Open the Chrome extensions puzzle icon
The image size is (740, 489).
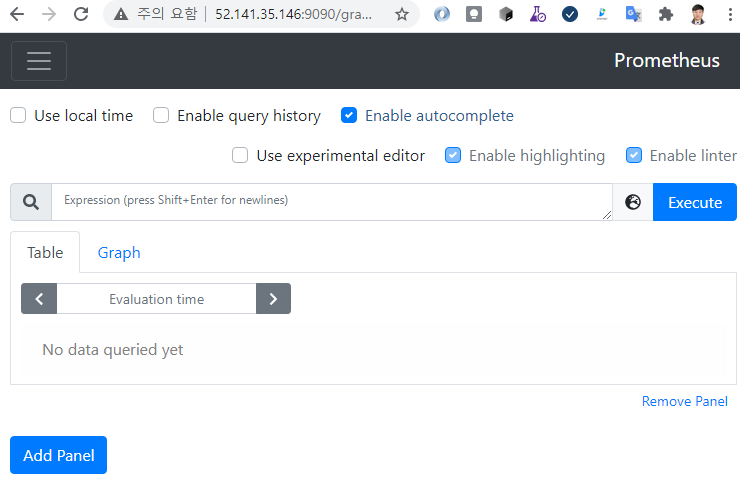coord(665,14)
